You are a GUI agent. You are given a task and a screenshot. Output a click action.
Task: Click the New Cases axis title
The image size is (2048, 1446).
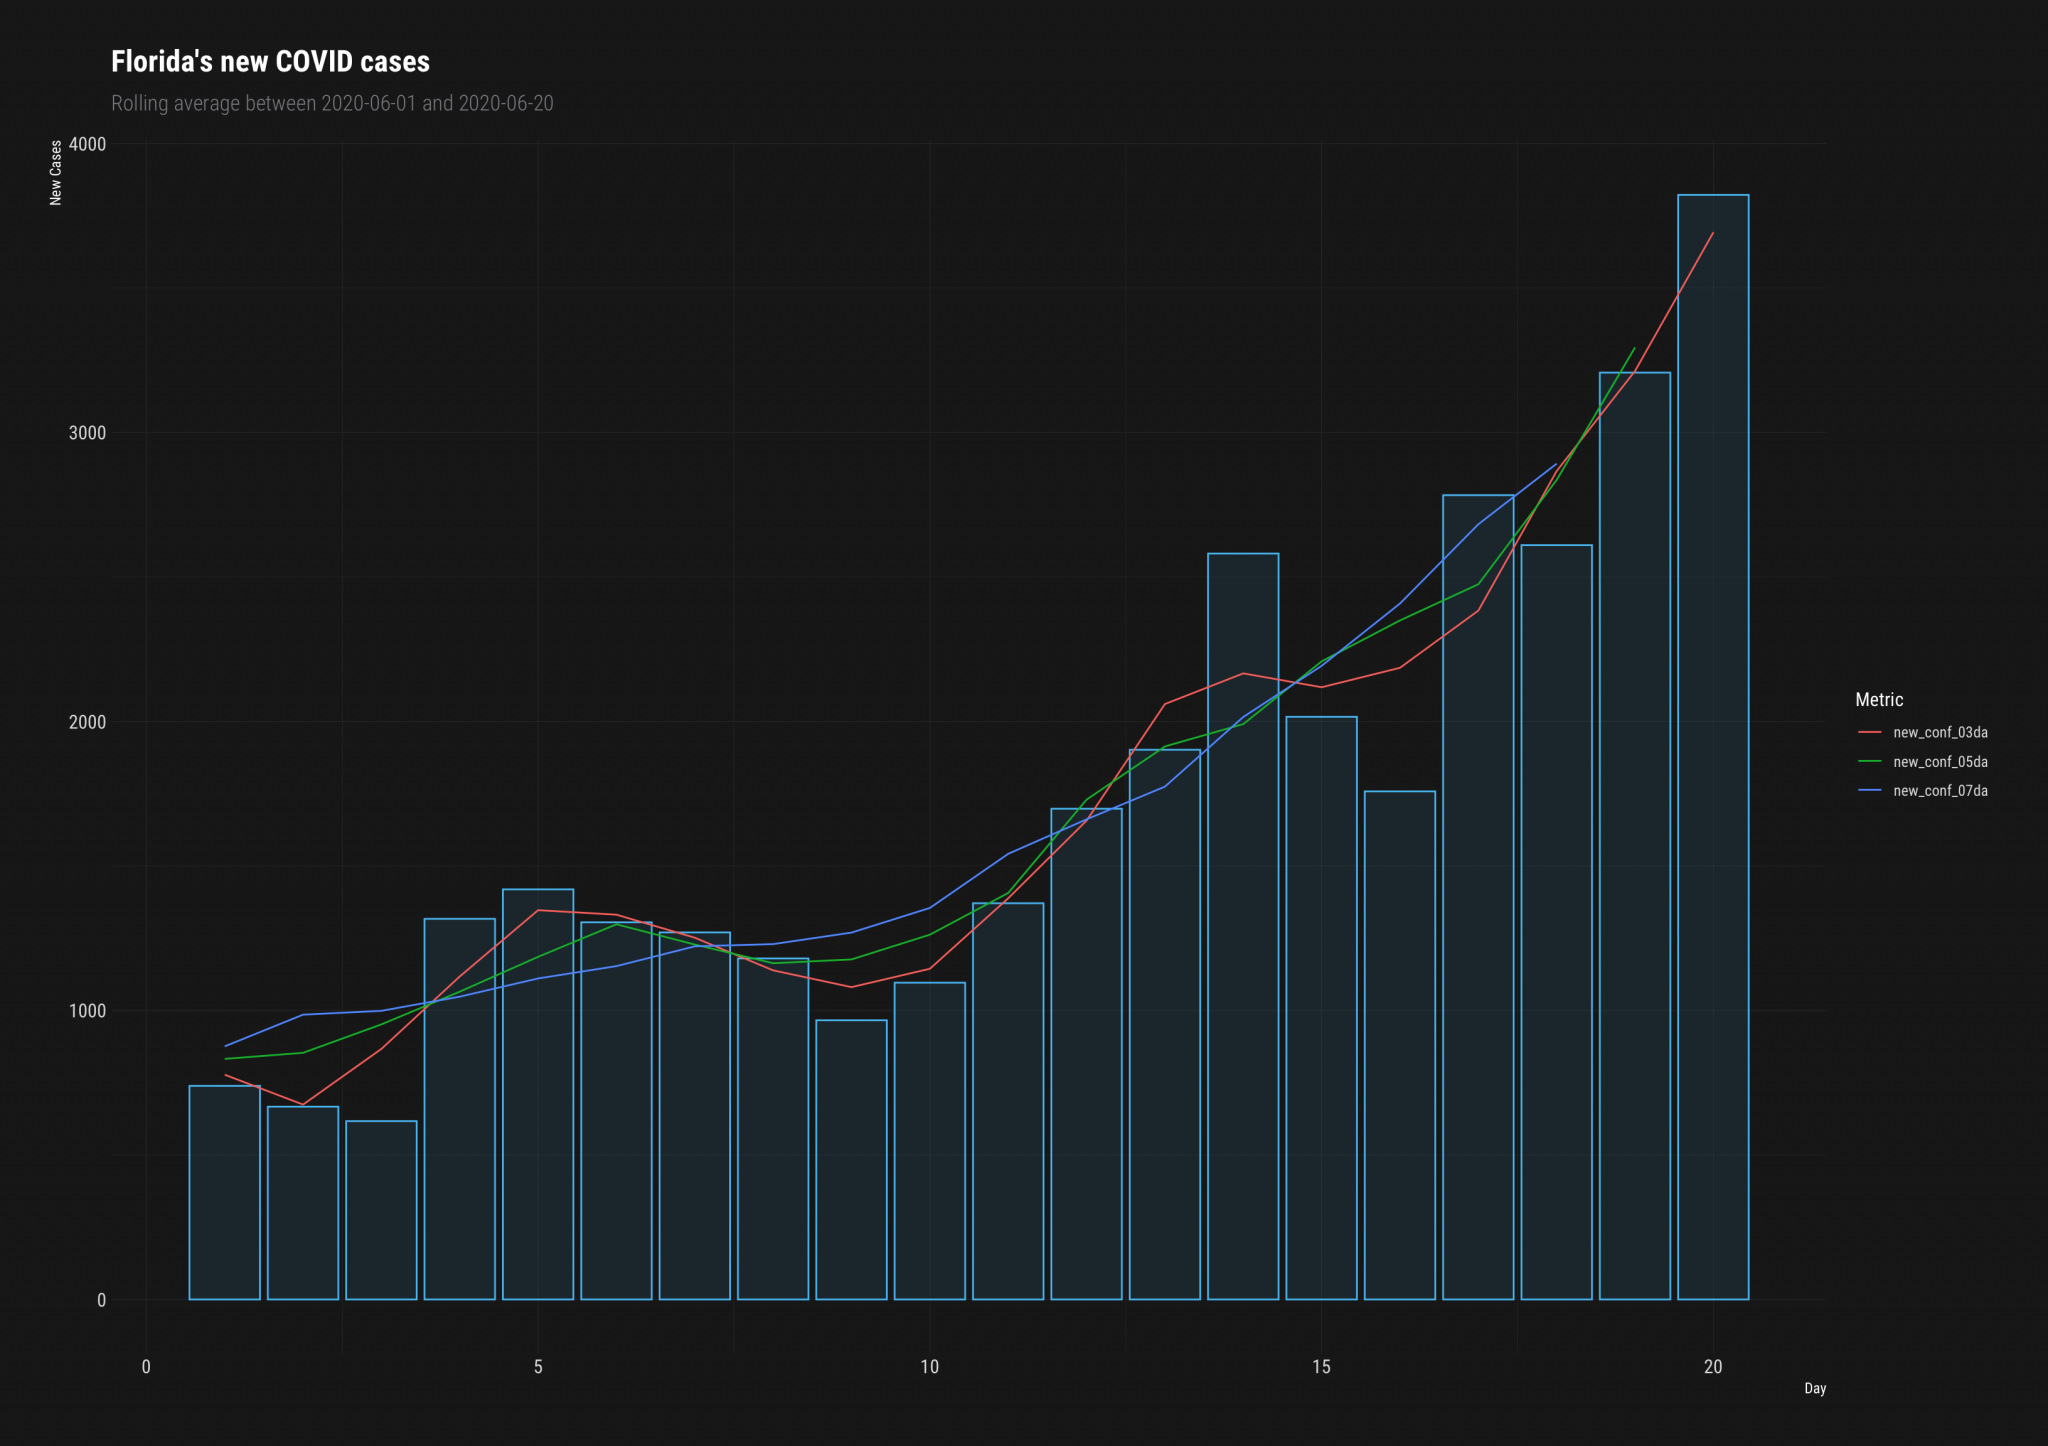[56, 173]
